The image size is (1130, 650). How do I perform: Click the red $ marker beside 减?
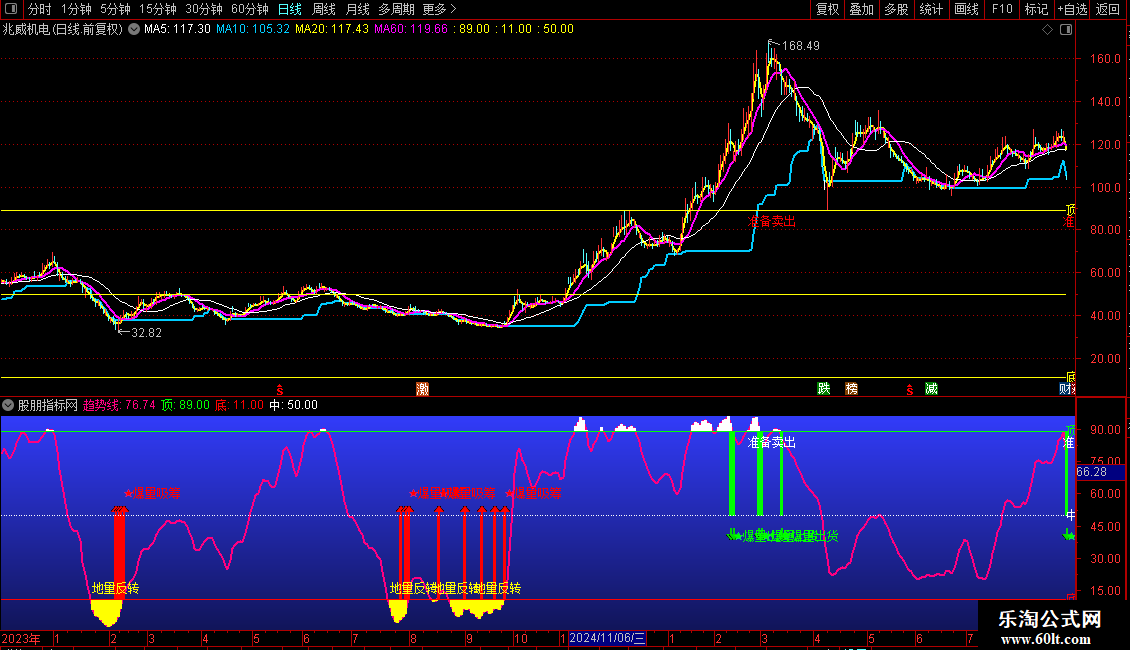(x=909, y=390)
